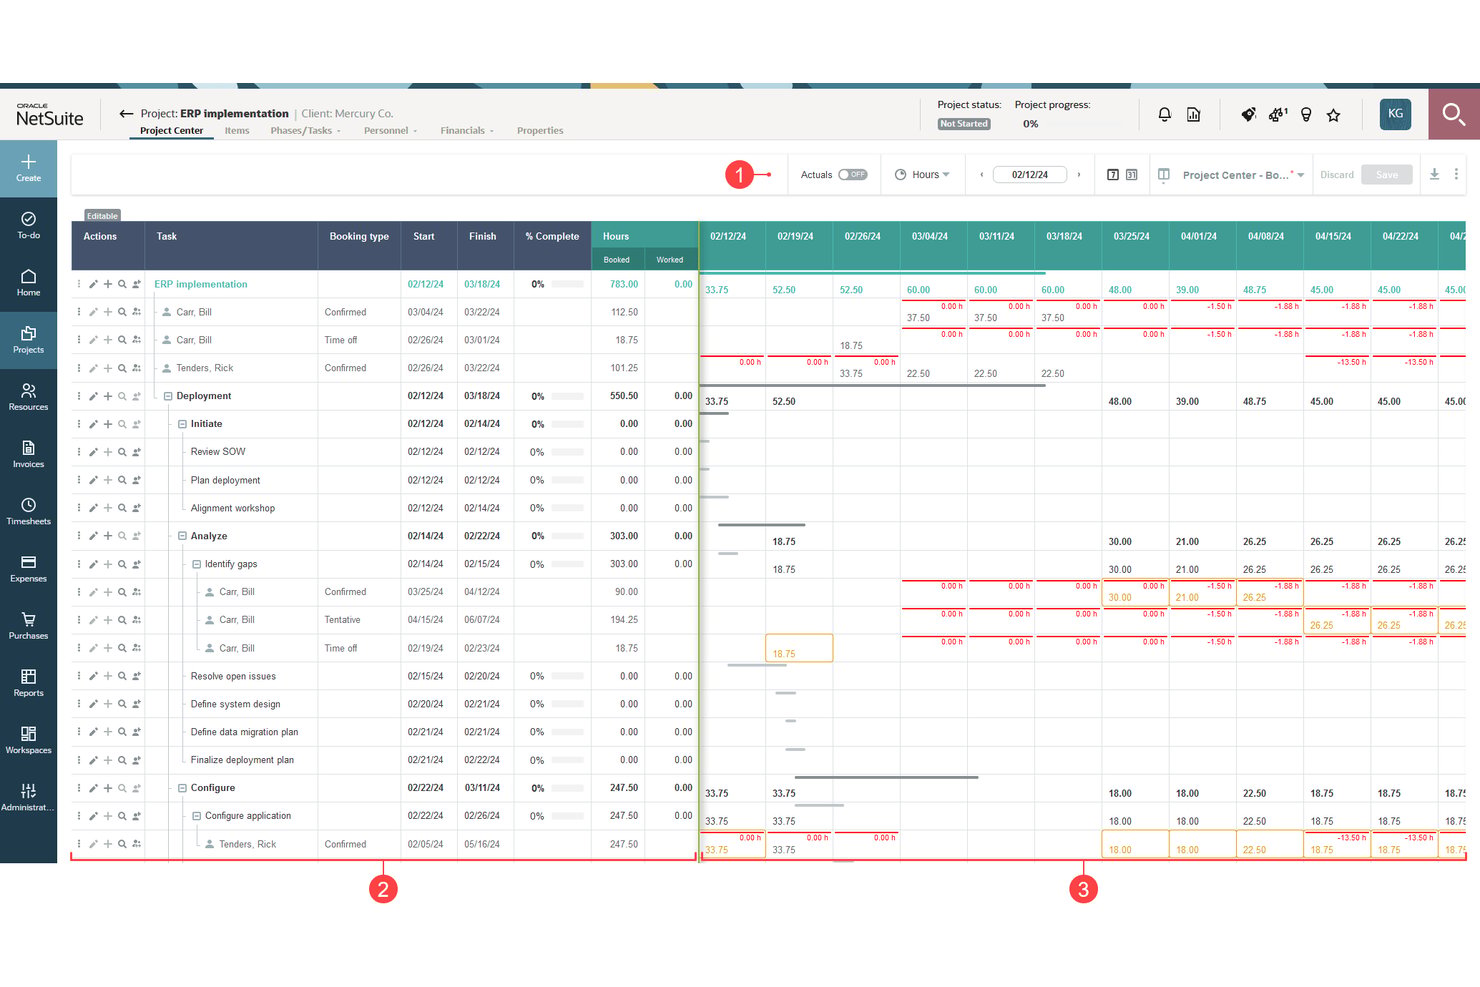
Task: Click the Create plus icon in sidebar
Action: (x=28, y=168)
